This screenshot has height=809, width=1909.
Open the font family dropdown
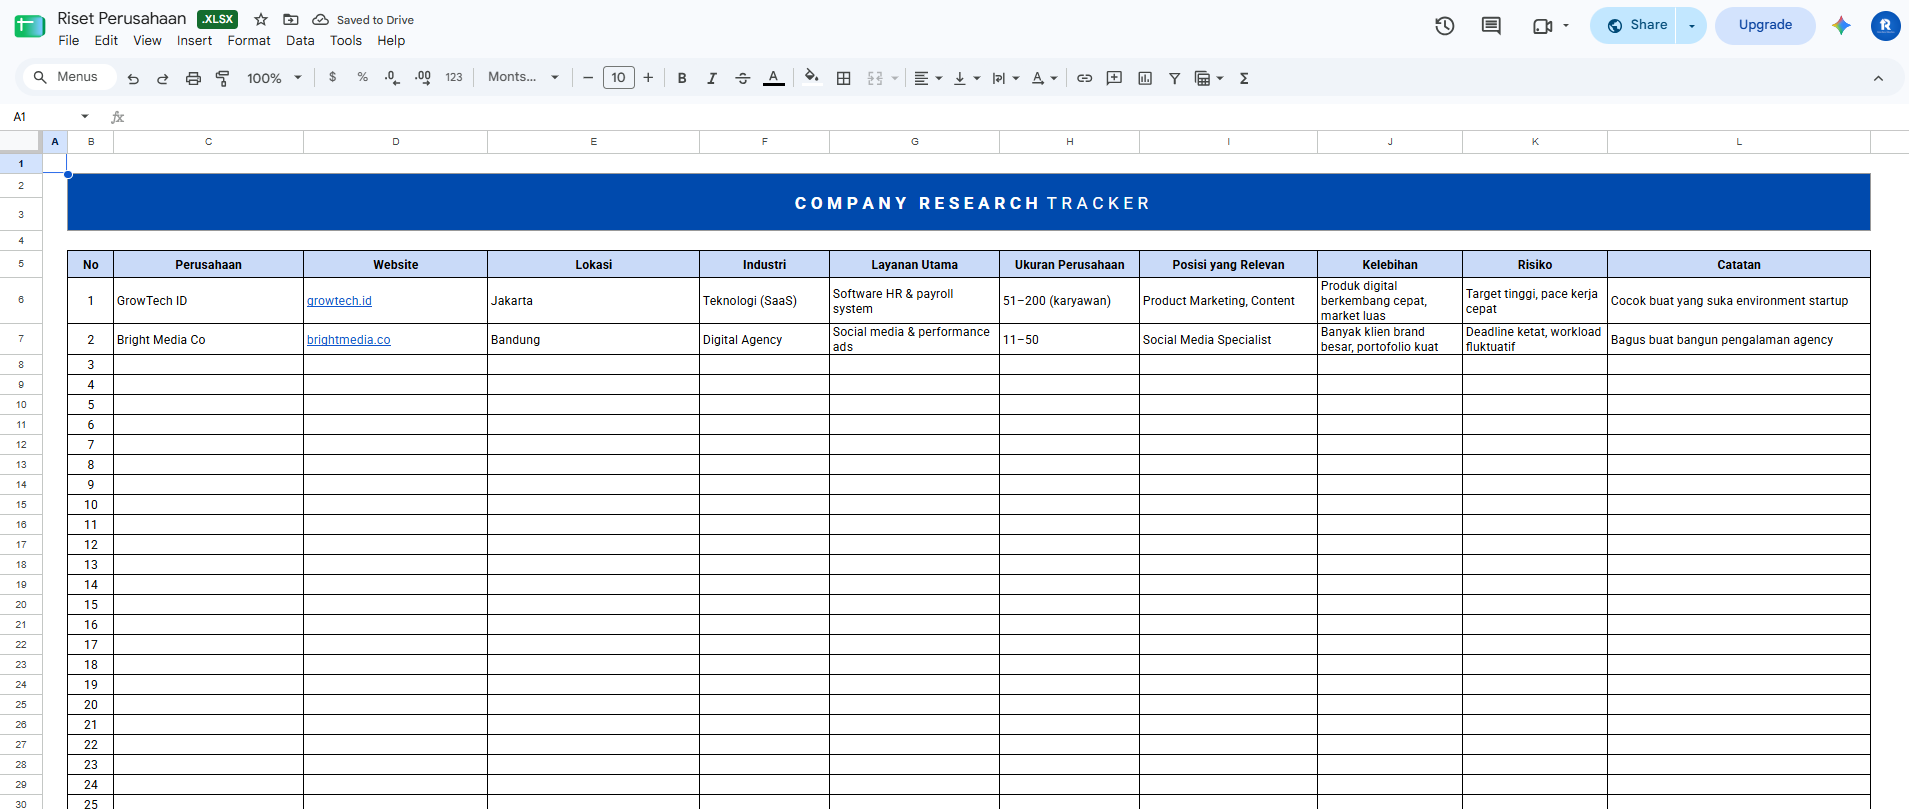point(523,77)
